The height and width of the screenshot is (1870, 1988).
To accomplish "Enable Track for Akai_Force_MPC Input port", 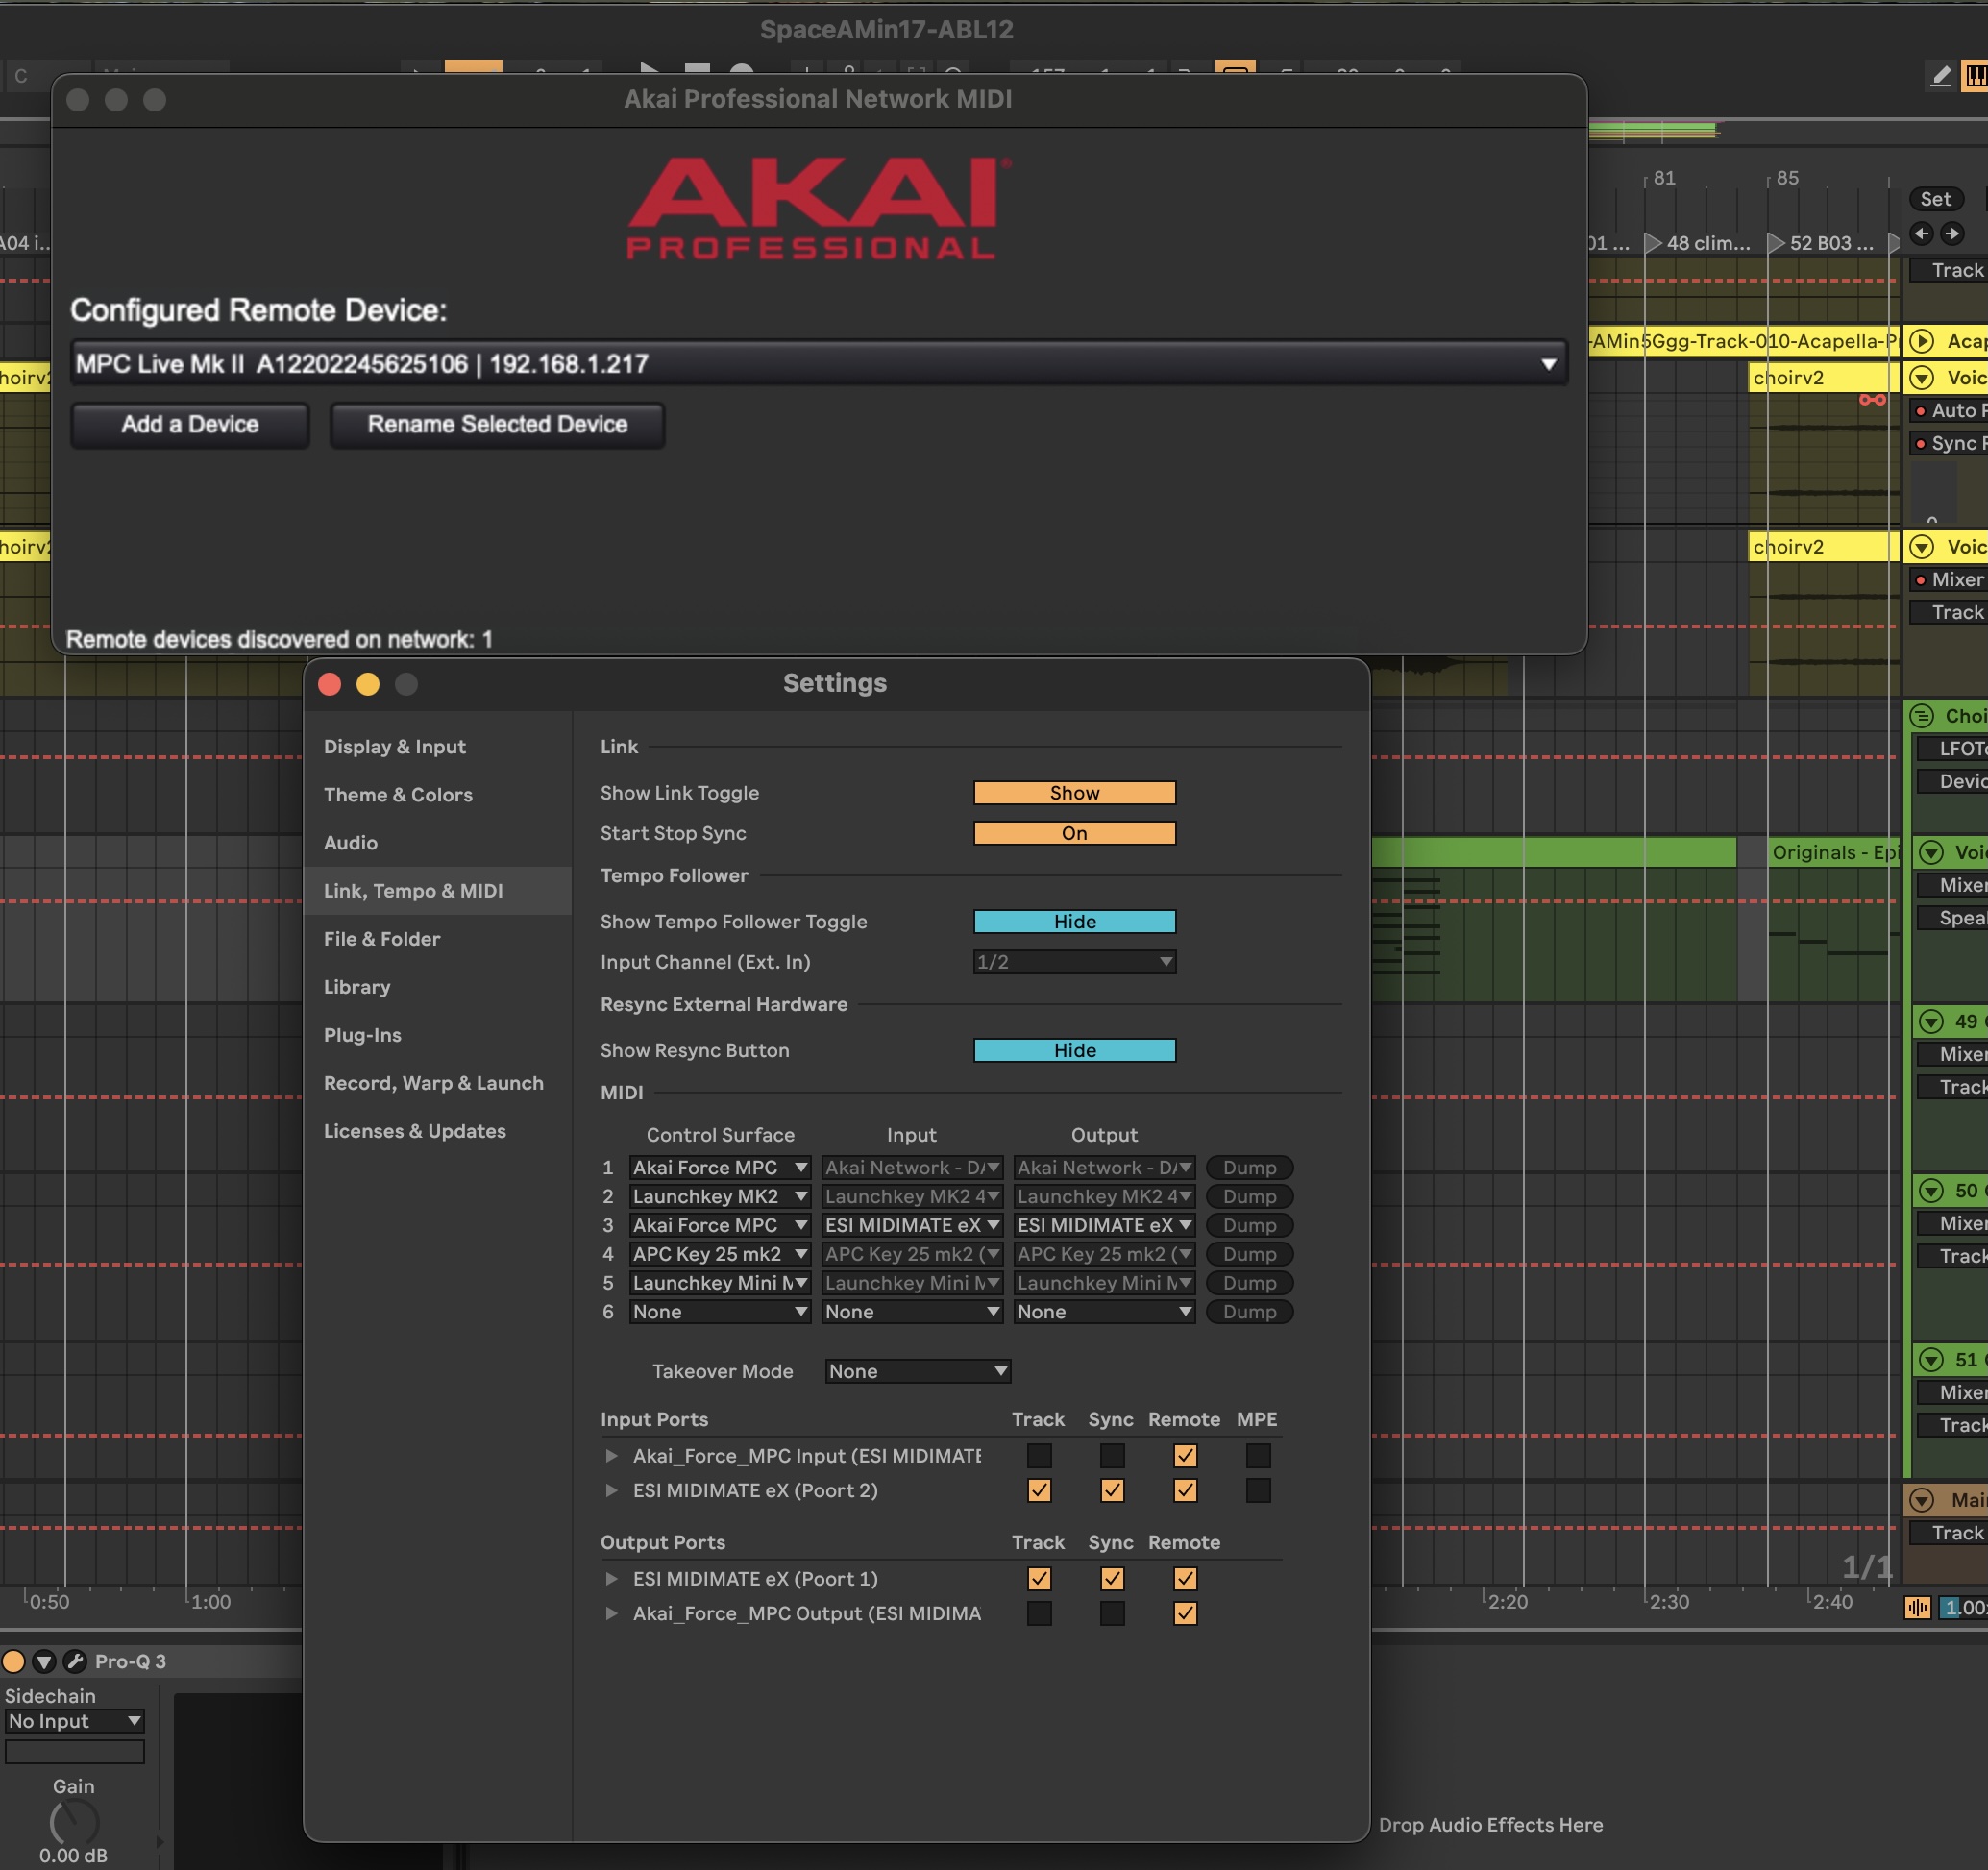I will pos(1039,1456).
